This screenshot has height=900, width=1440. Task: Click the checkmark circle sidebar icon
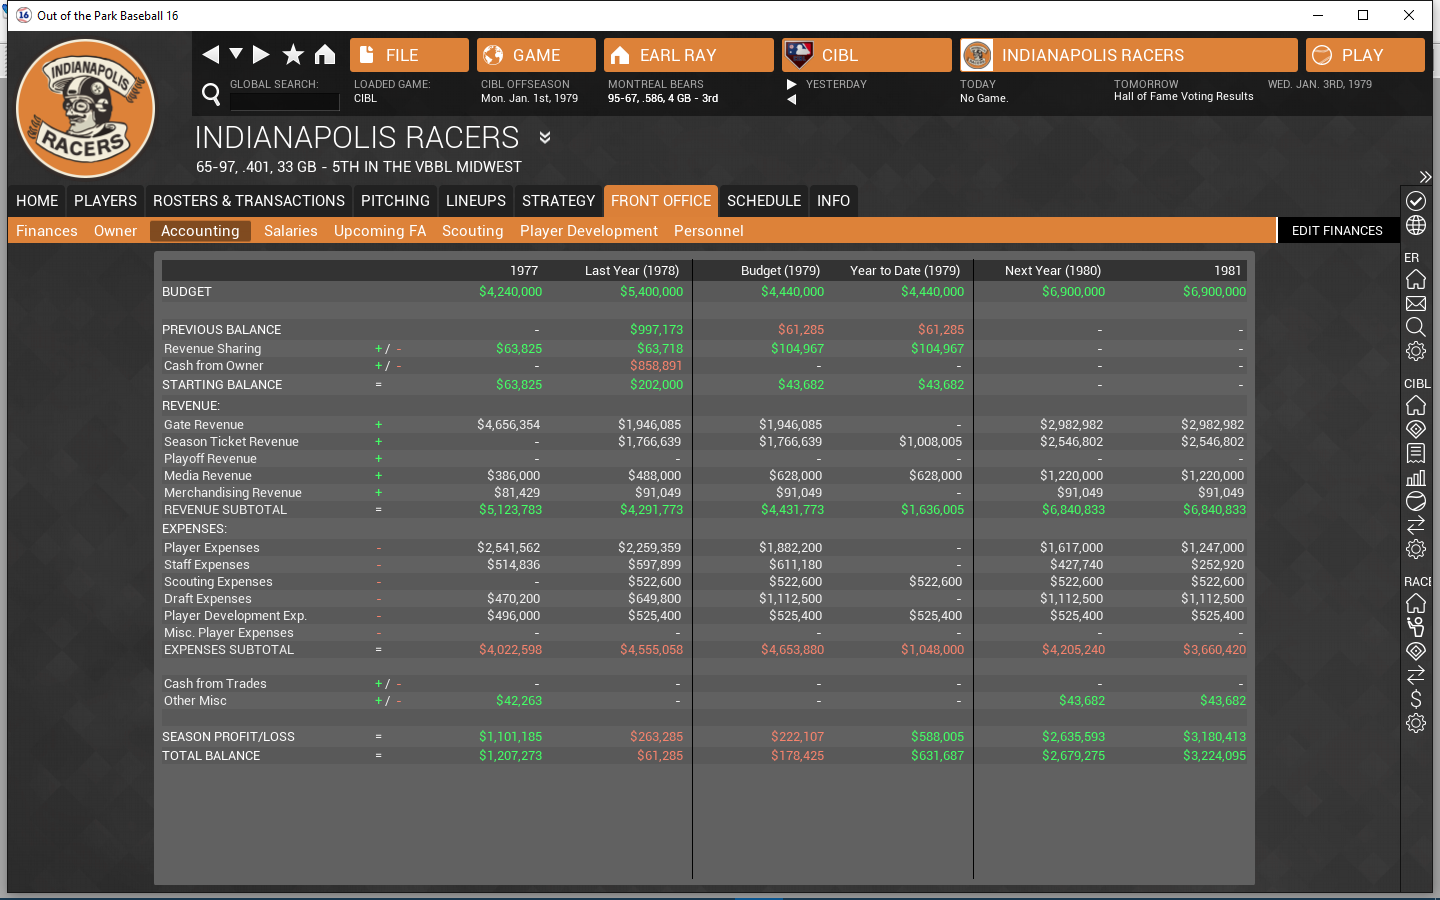point(1416,201)
